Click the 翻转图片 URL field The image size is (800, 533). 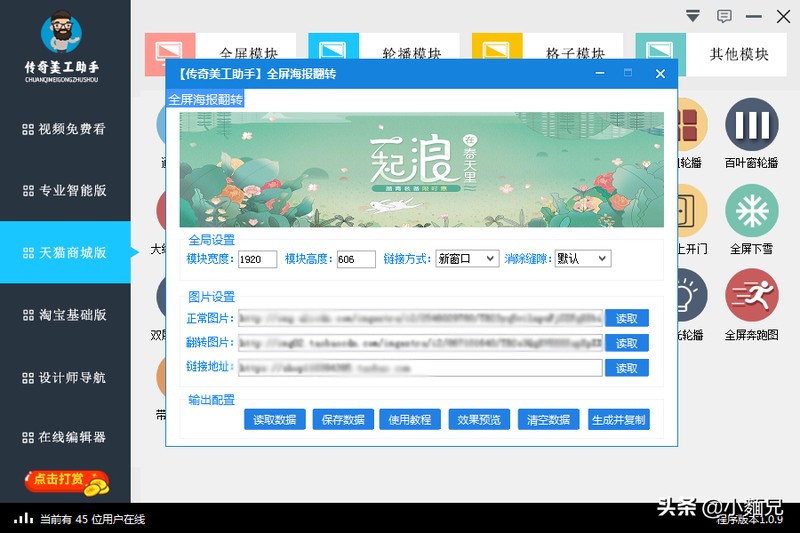click(x=420, y=343)
